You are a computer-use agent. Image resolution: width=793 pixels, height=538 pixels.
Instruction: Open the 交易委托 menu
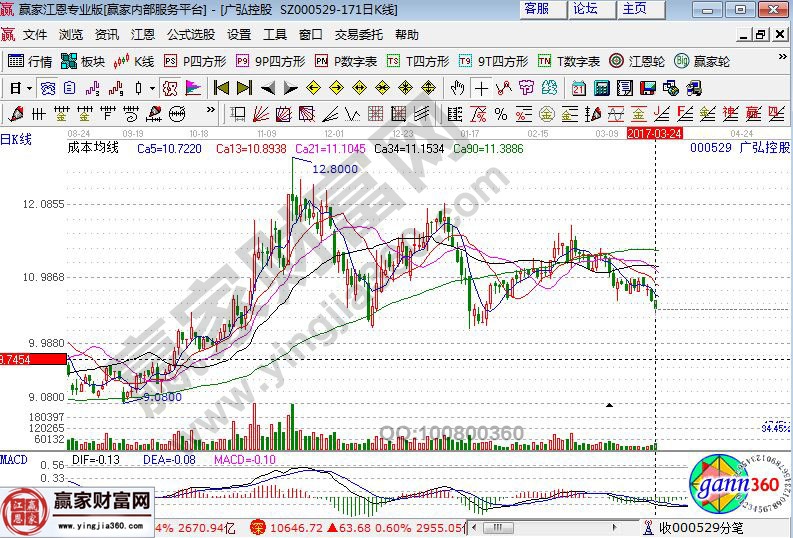358,34
